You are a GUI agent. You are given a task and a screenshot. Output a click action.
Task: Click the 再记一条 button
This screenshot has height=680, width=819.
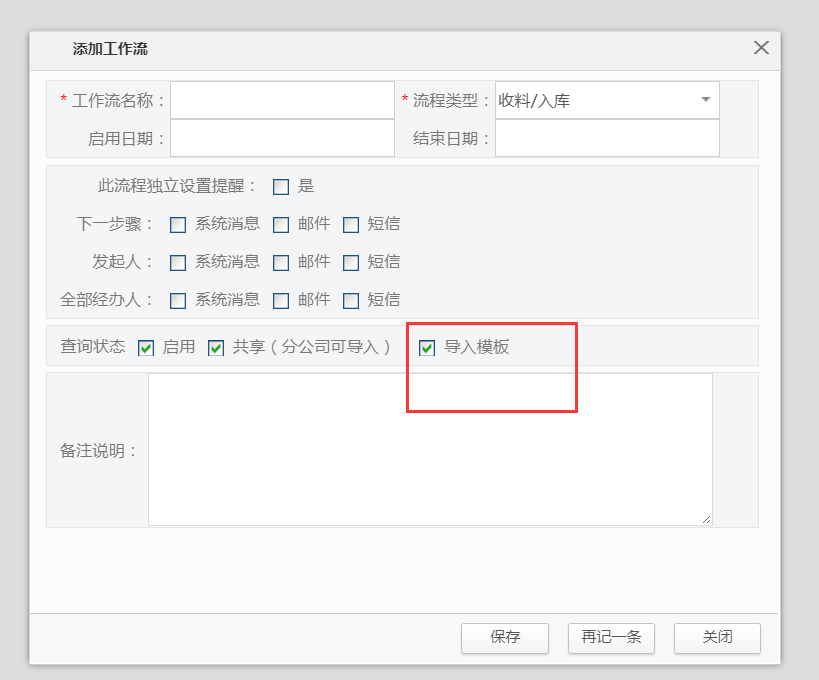[611, 637]
